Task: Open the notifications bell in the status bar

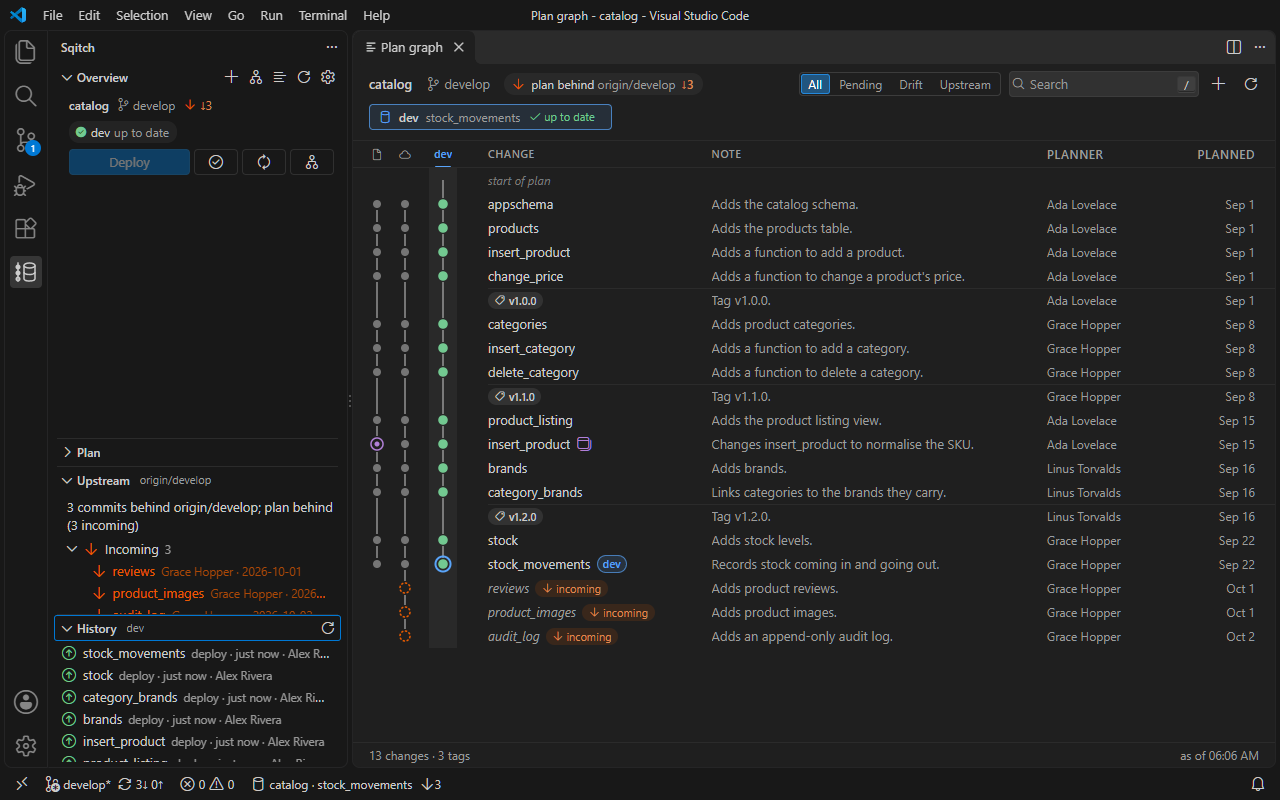Action: [x=1258, y=784]
